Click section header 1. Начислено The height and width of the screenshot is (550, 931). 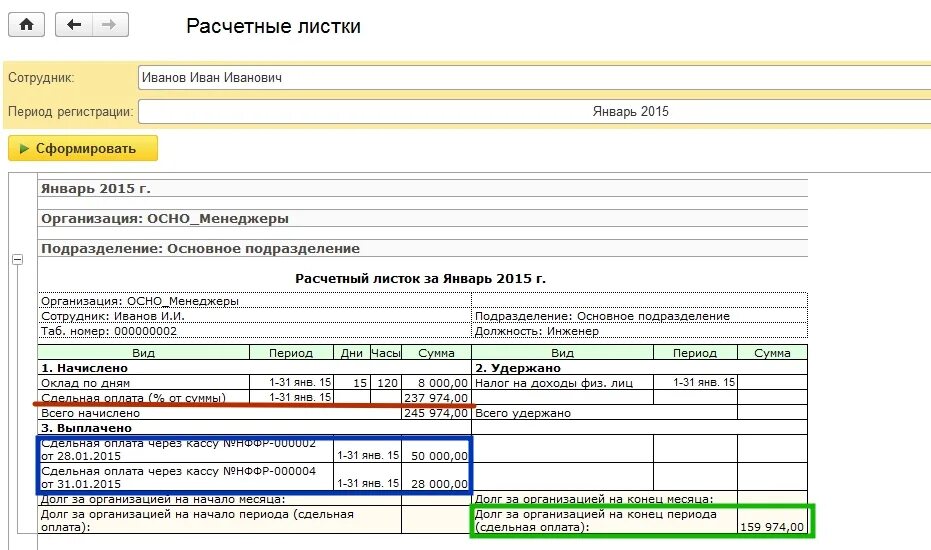pos(255,368)
